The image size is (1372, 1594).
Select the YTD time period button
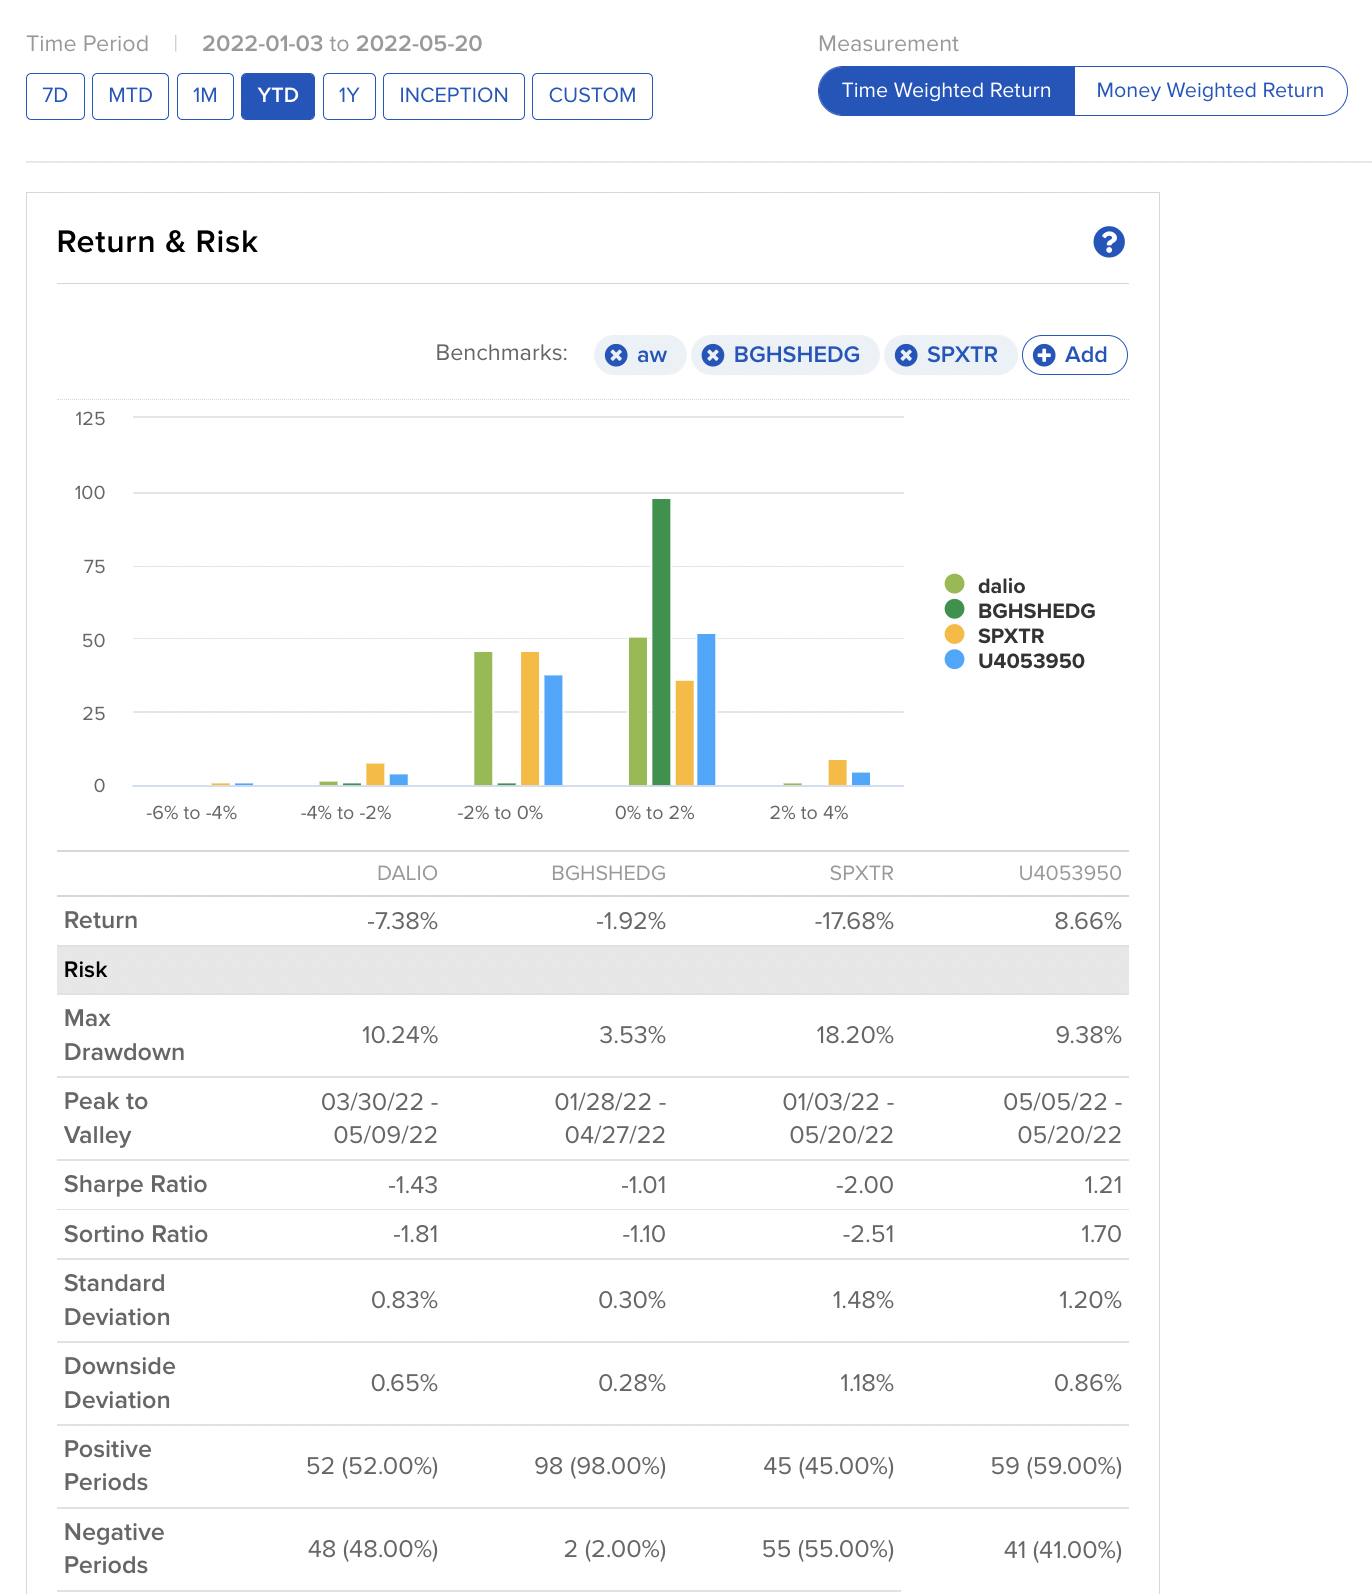(x=278, y=96)
